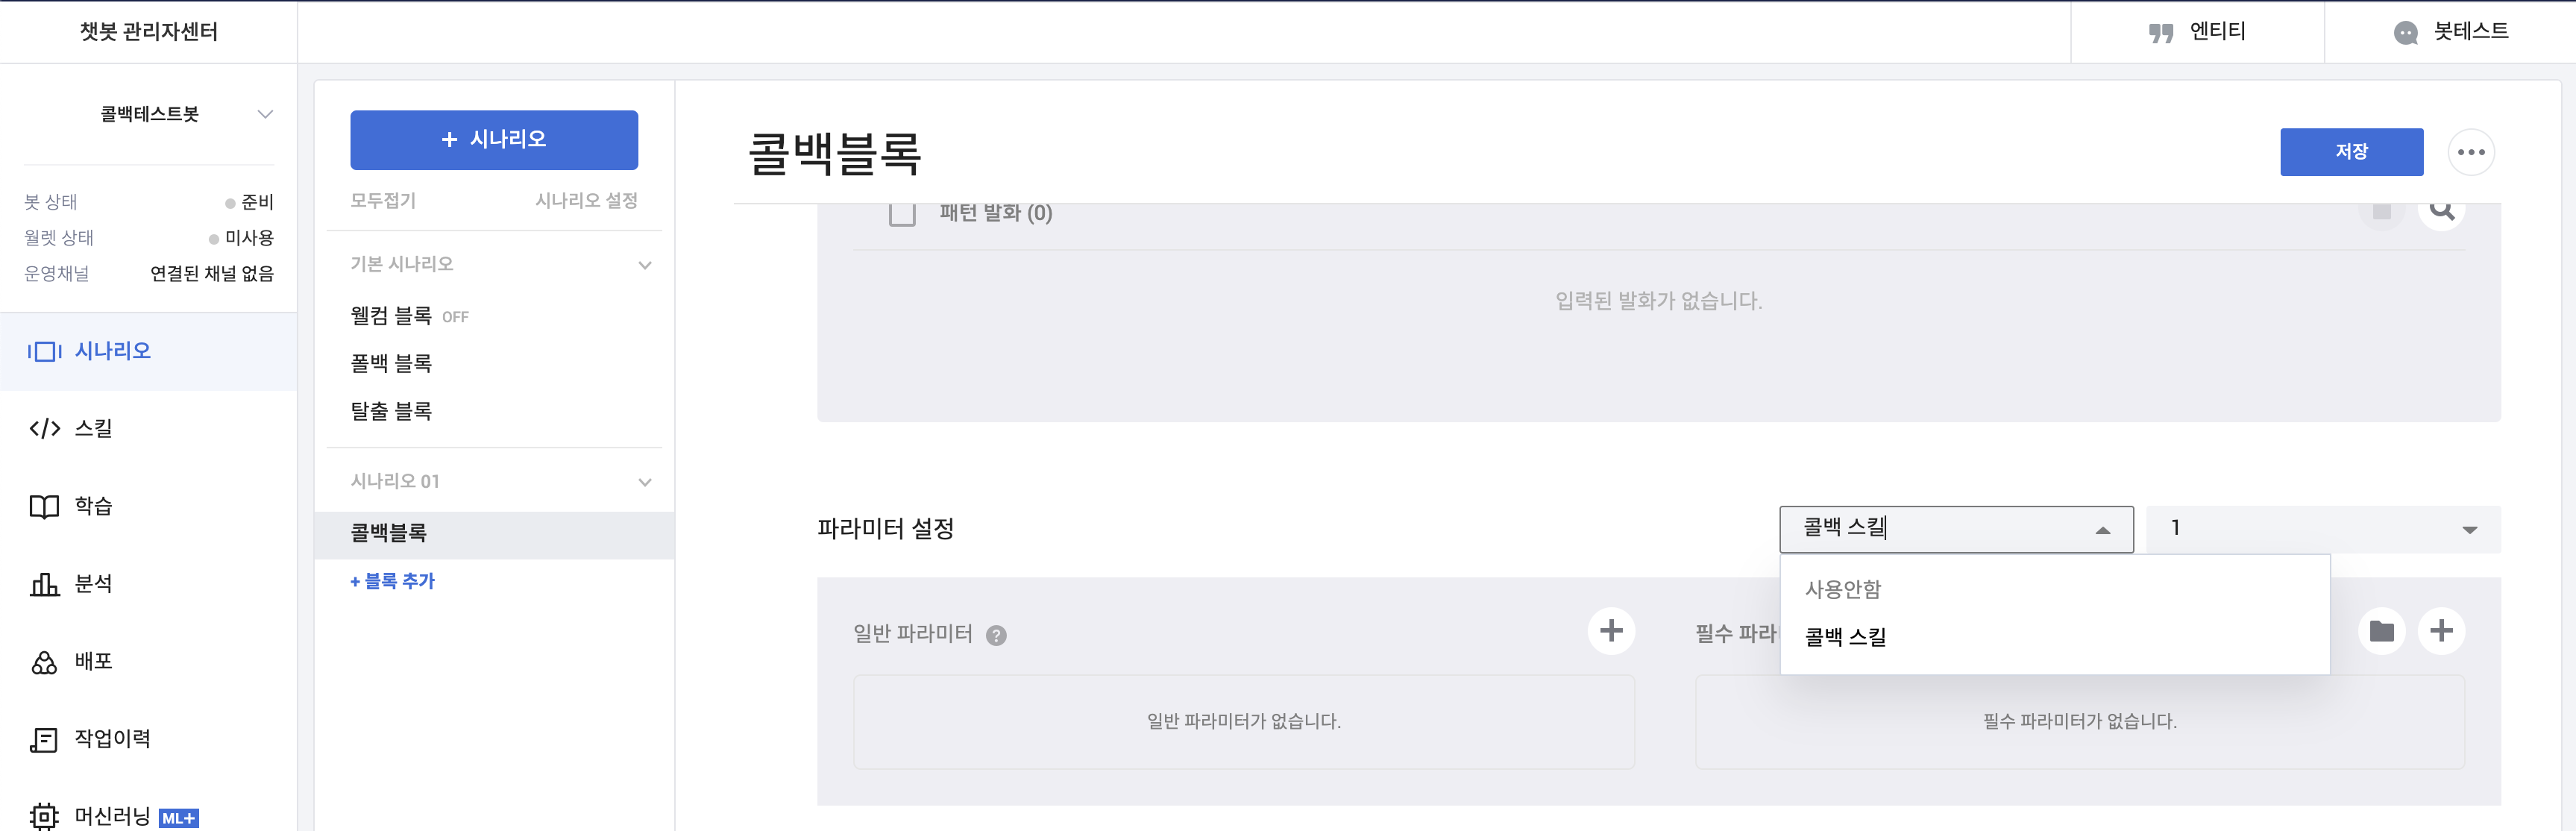Viewport: 2576px width, 831px height.
Task: Click the + 블록 추가 link
Action: click(x=393, y=581)
